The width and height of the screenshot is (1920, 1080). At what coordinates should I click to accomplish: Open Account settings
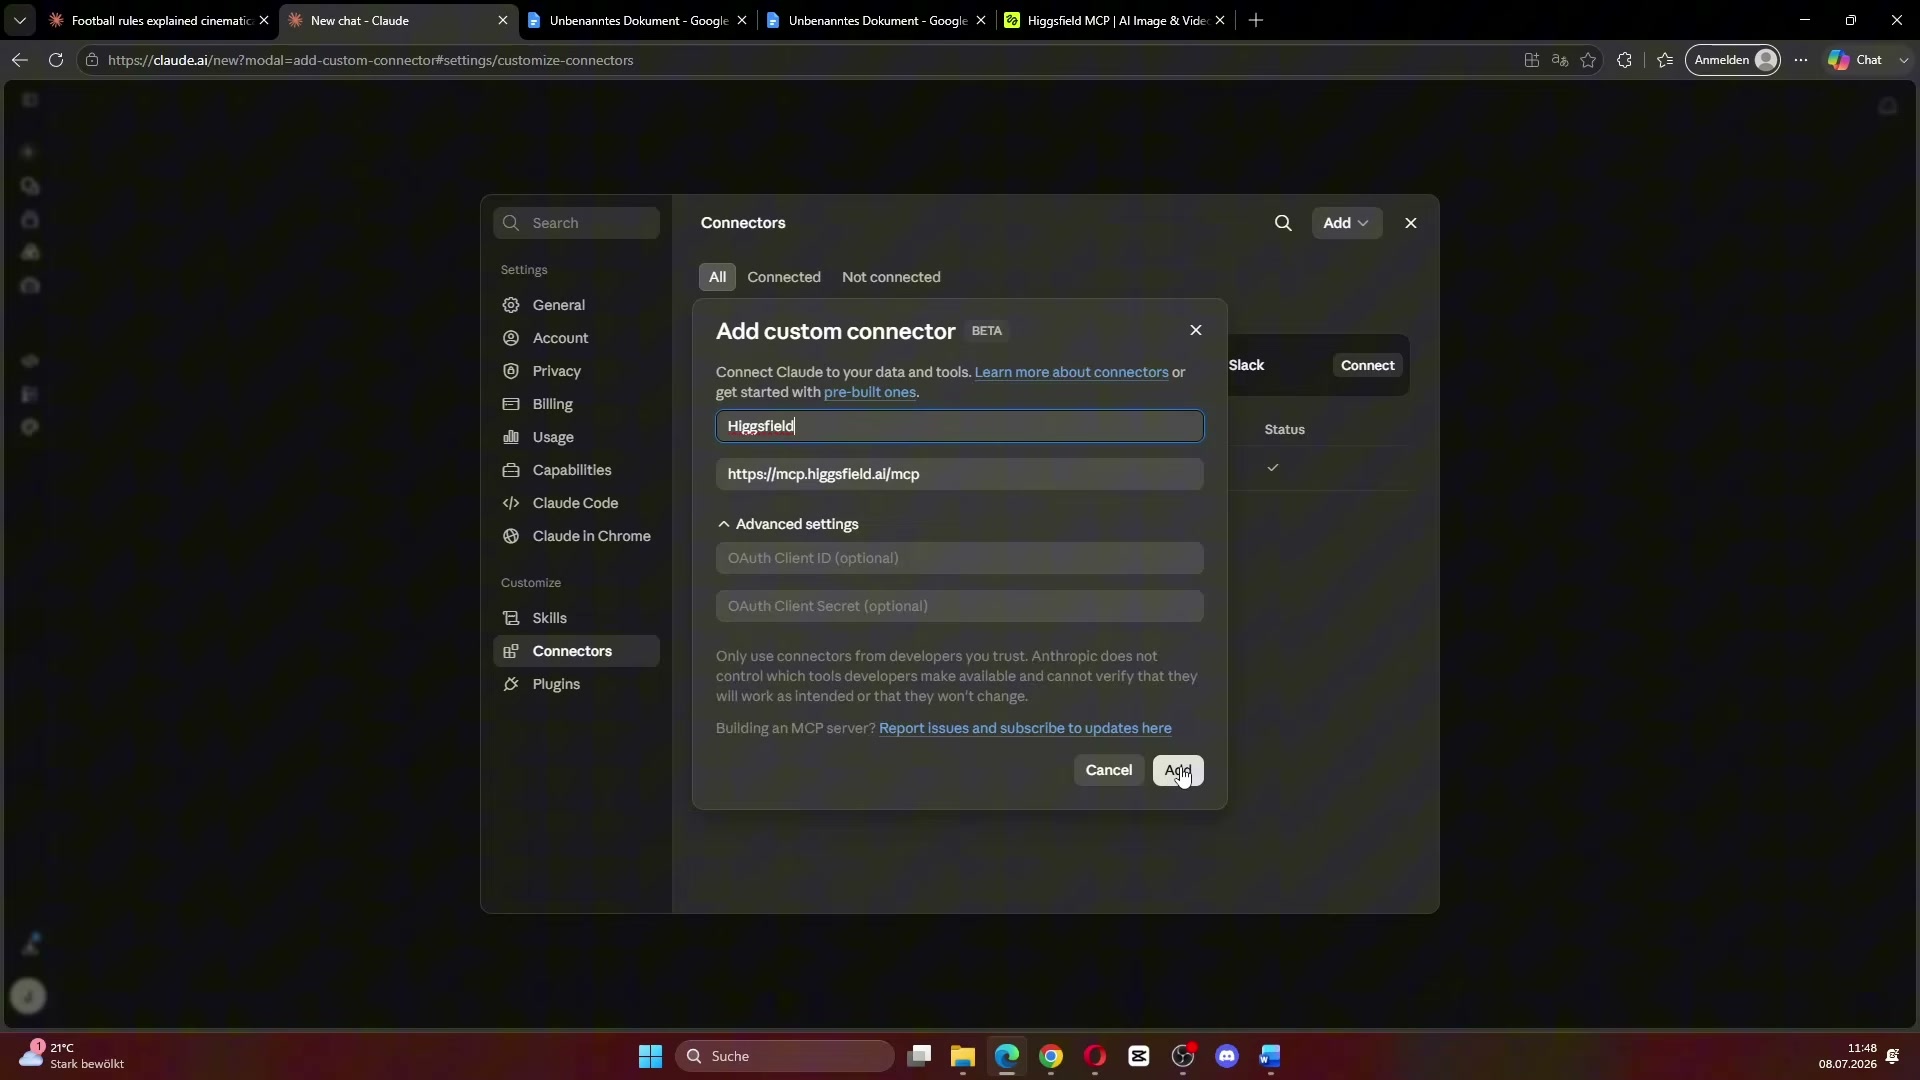coord(576,338)
